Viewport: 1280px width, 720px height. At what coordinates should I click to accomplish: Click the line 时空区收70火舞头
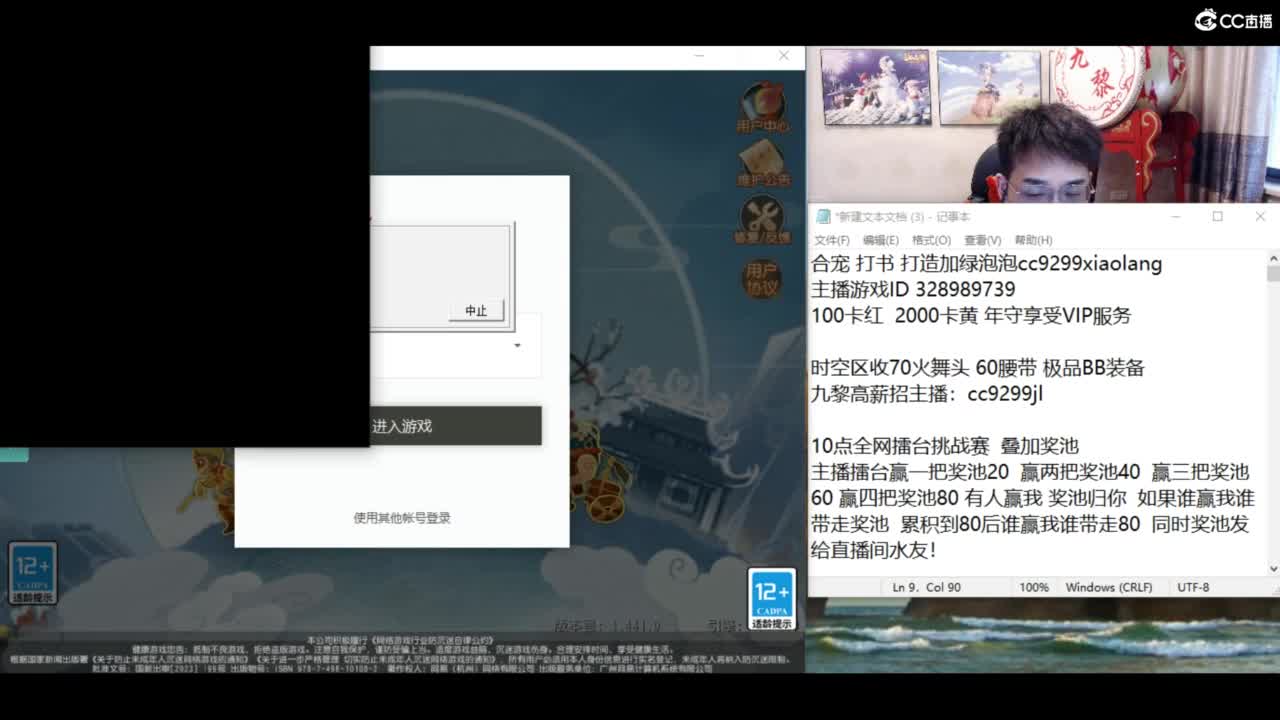978,367
